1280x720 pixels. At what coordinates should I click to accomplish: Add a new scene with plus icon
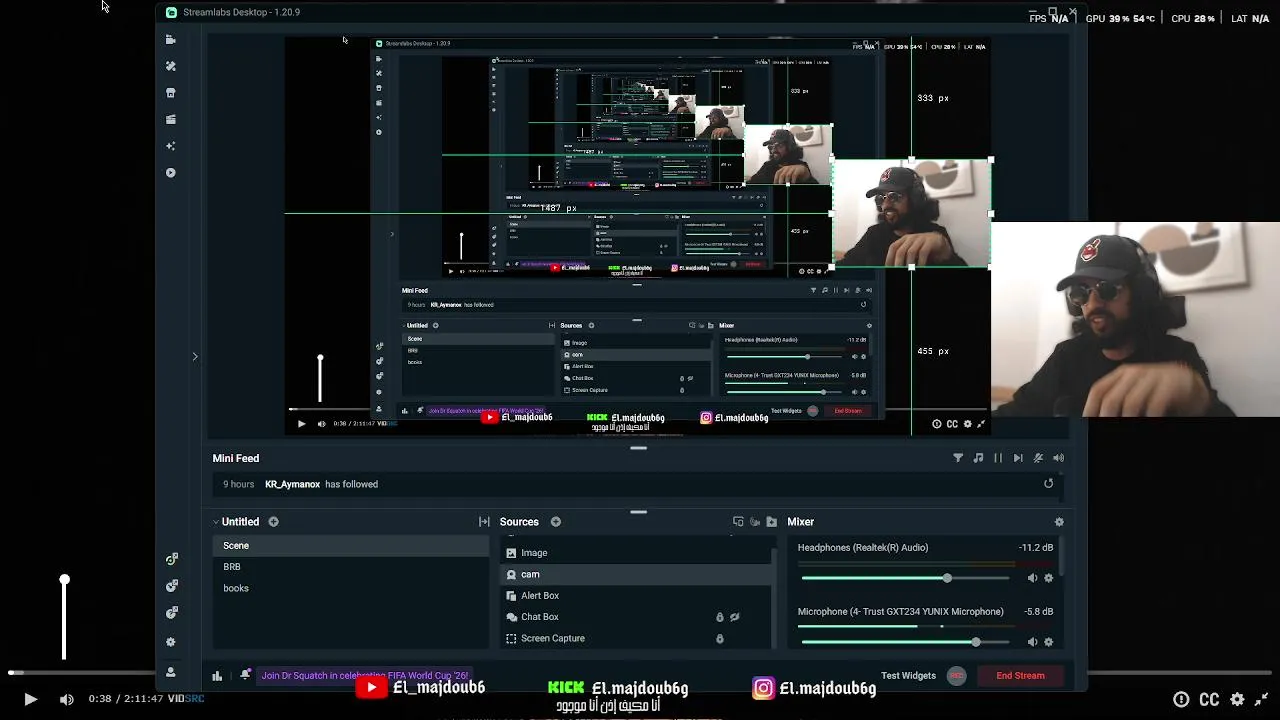click(x=273, y=522)
